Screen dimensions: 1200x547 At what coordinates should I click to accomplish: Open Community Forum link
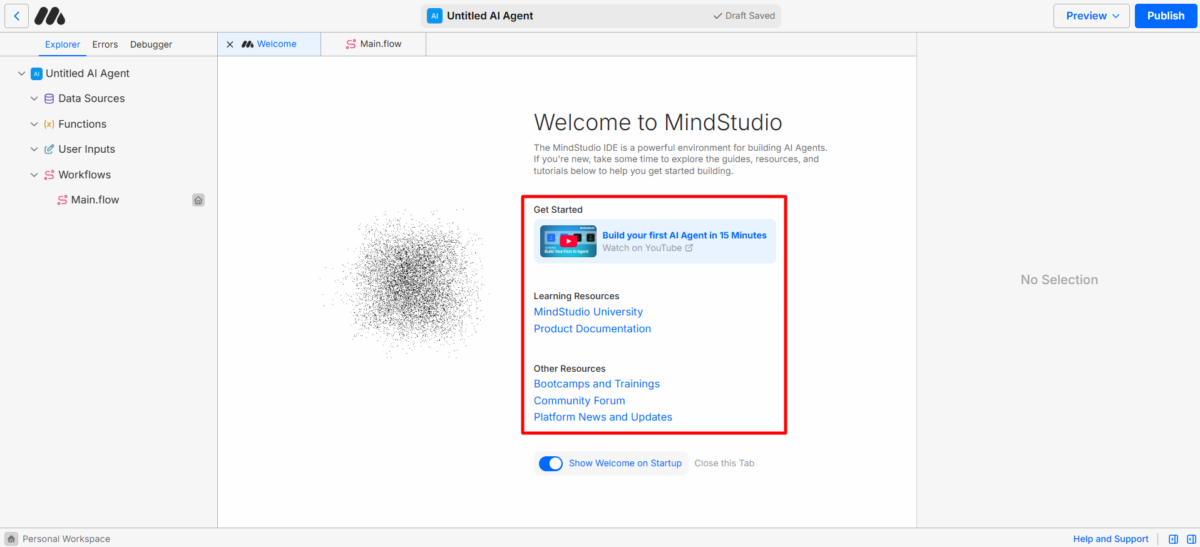click(x=579, y=401)
